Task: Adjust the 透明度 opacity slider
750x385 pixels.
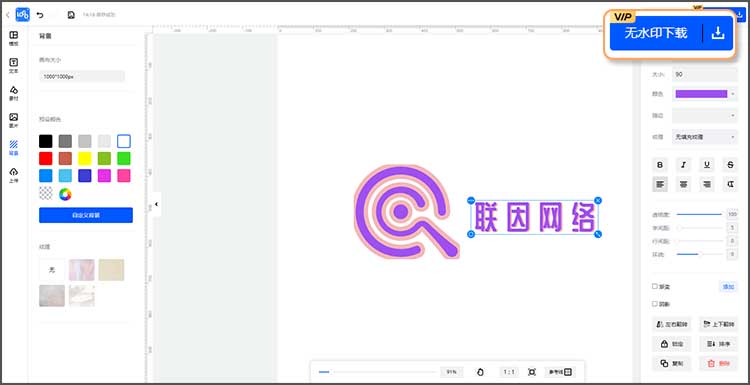Action: (699, 214)
